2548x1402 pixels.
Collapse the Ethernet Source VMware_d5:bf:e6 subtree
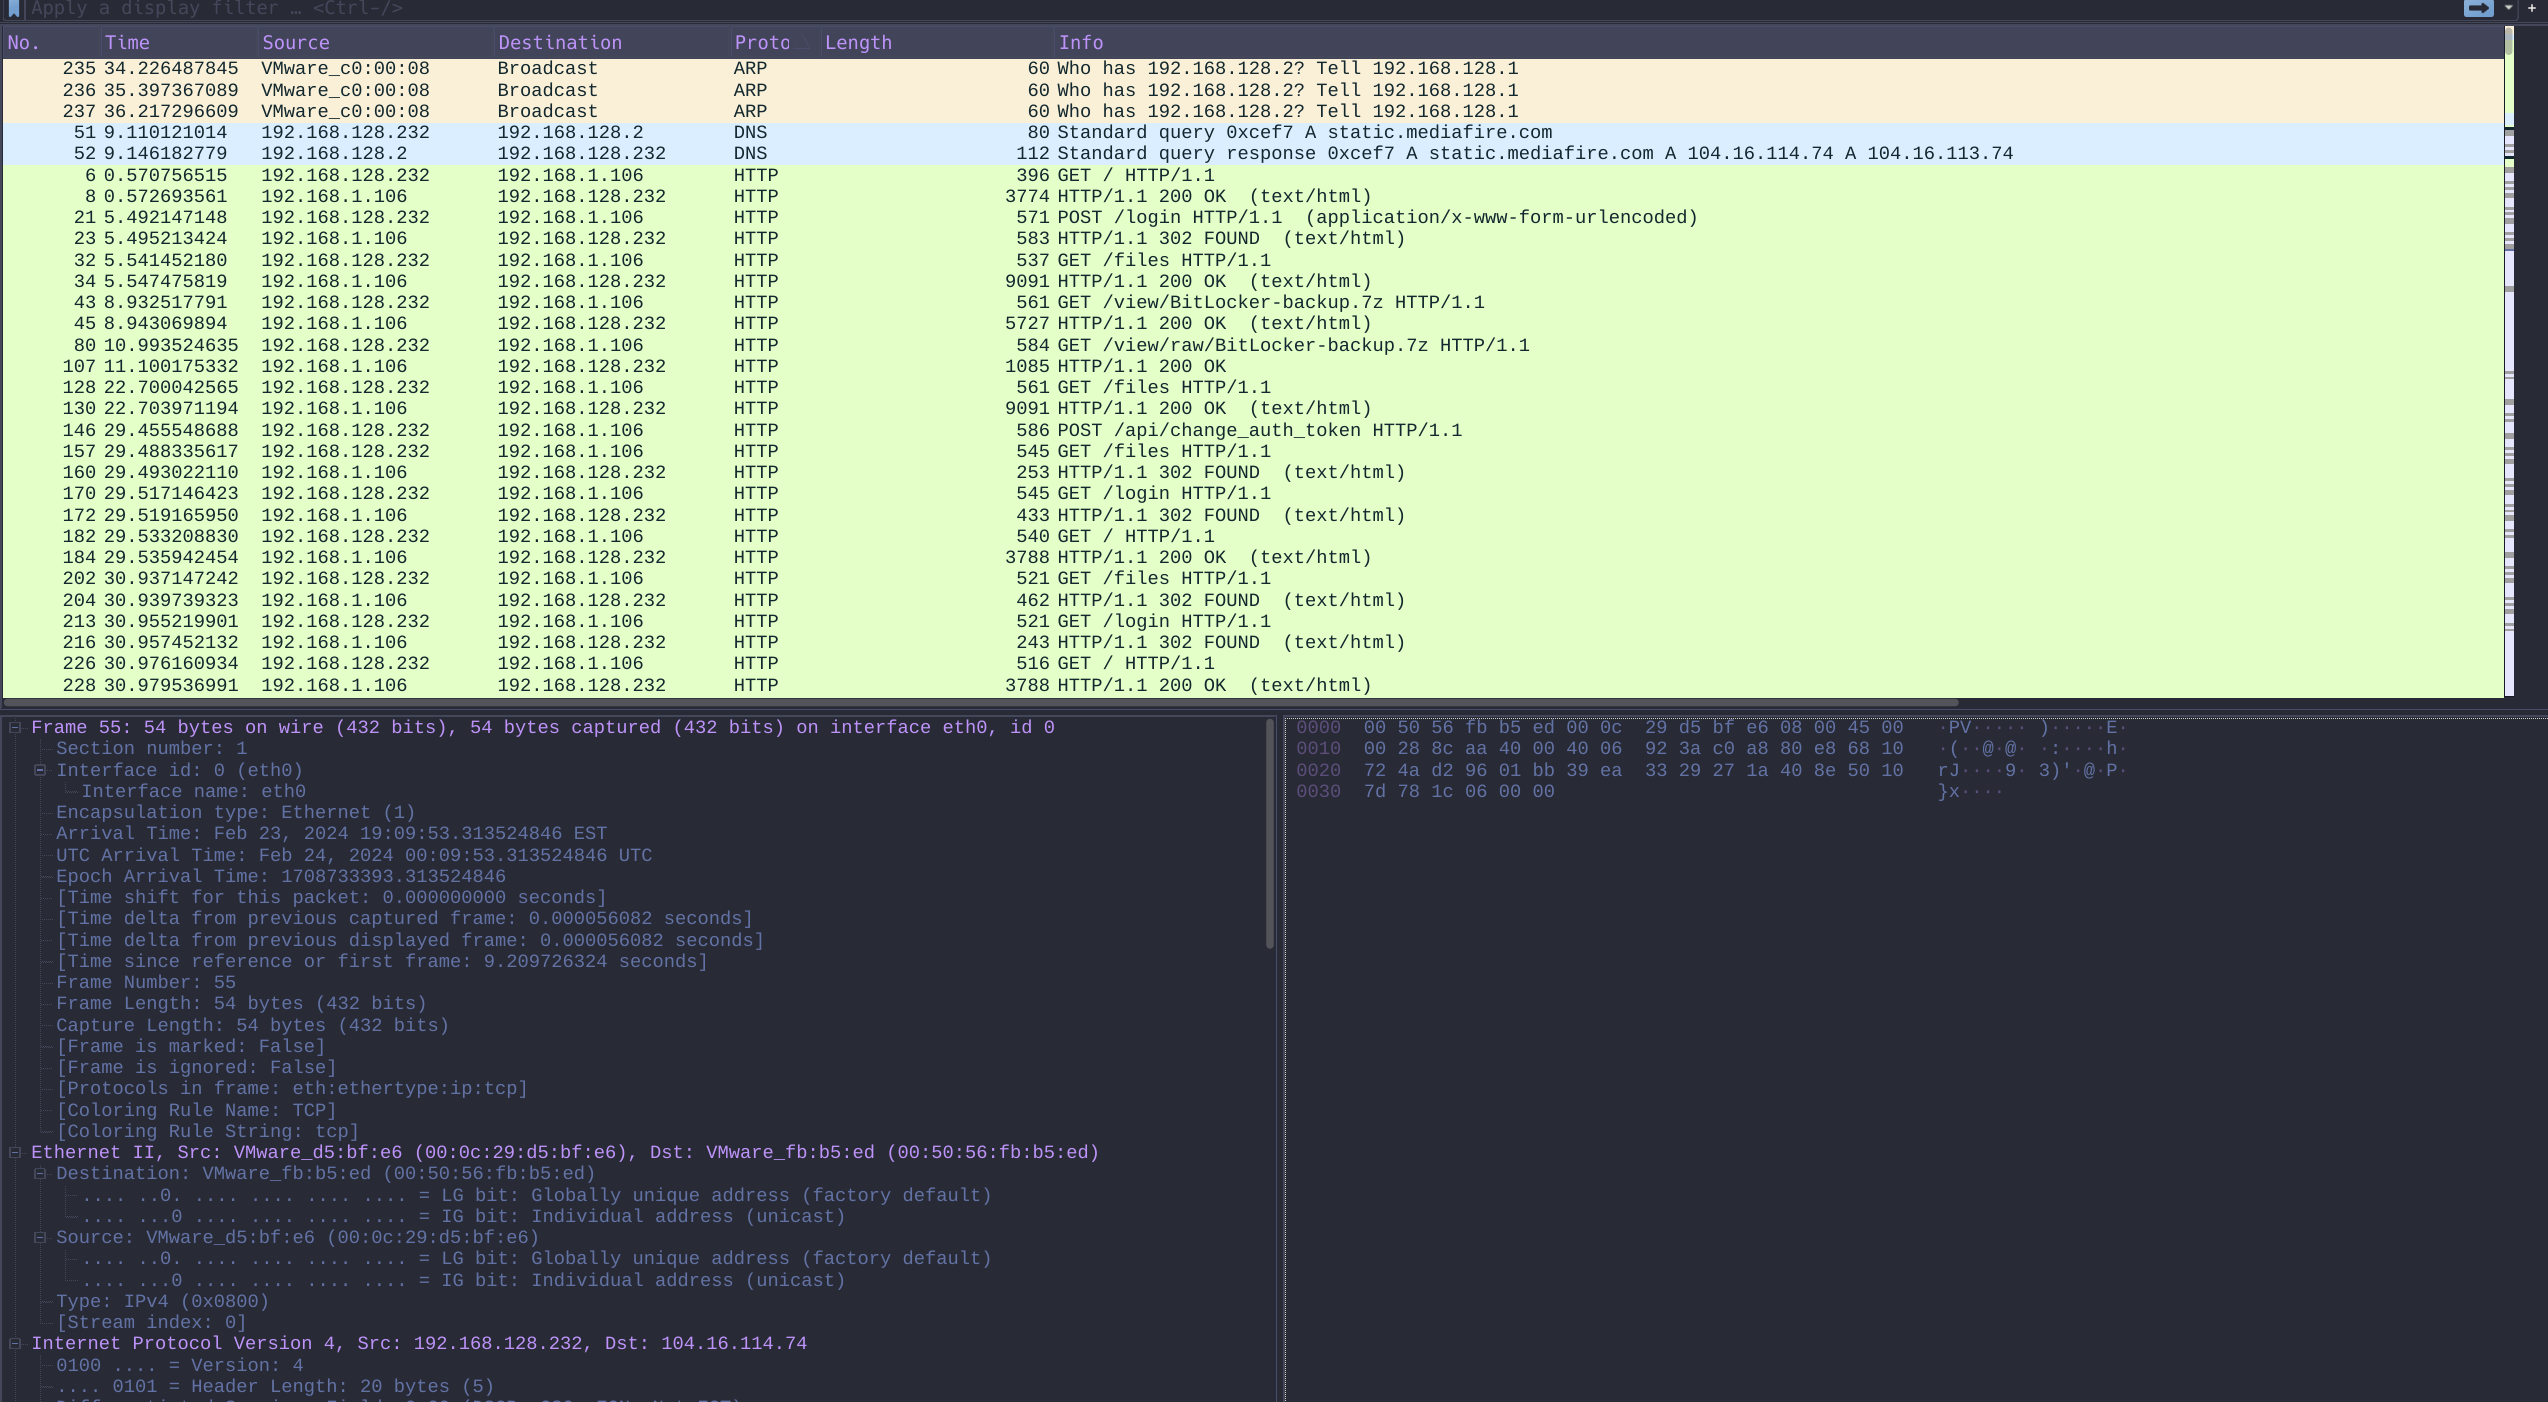(x=40, y=1237)
